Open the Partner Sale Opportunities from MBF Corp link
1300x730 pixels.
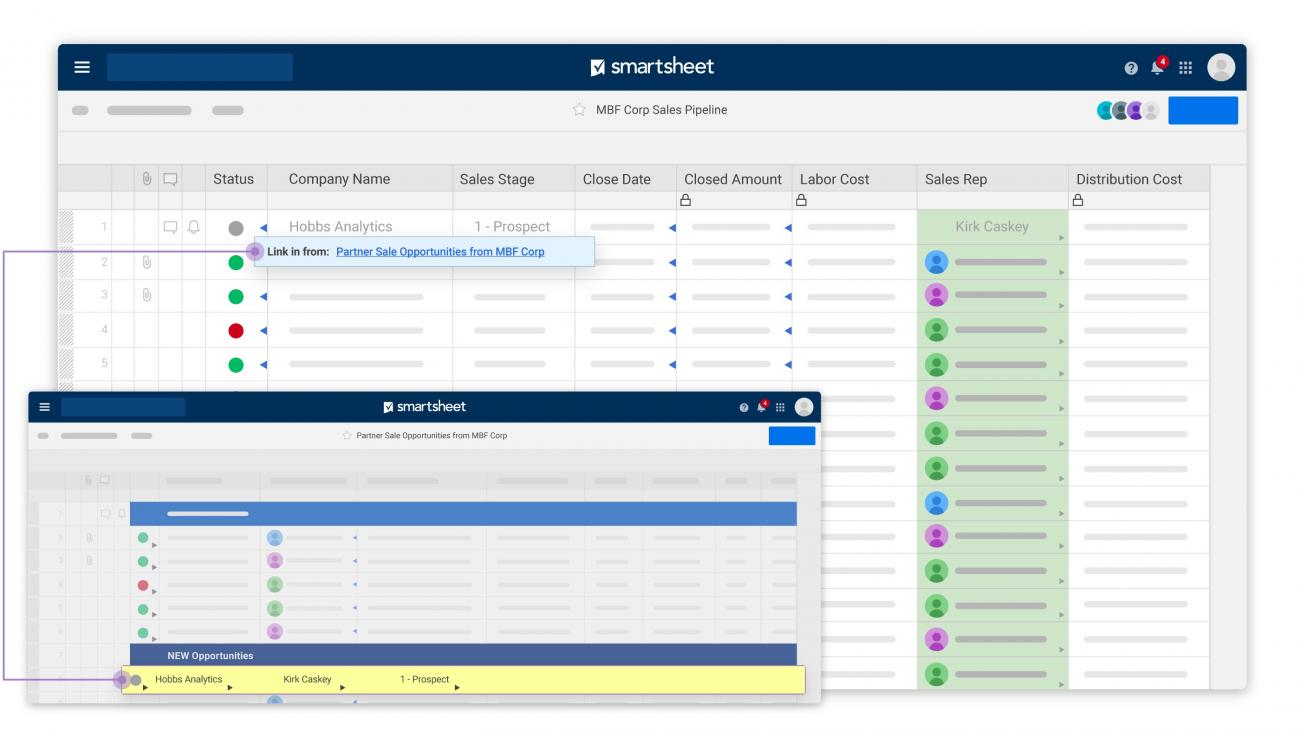click(x=440, y=252)
